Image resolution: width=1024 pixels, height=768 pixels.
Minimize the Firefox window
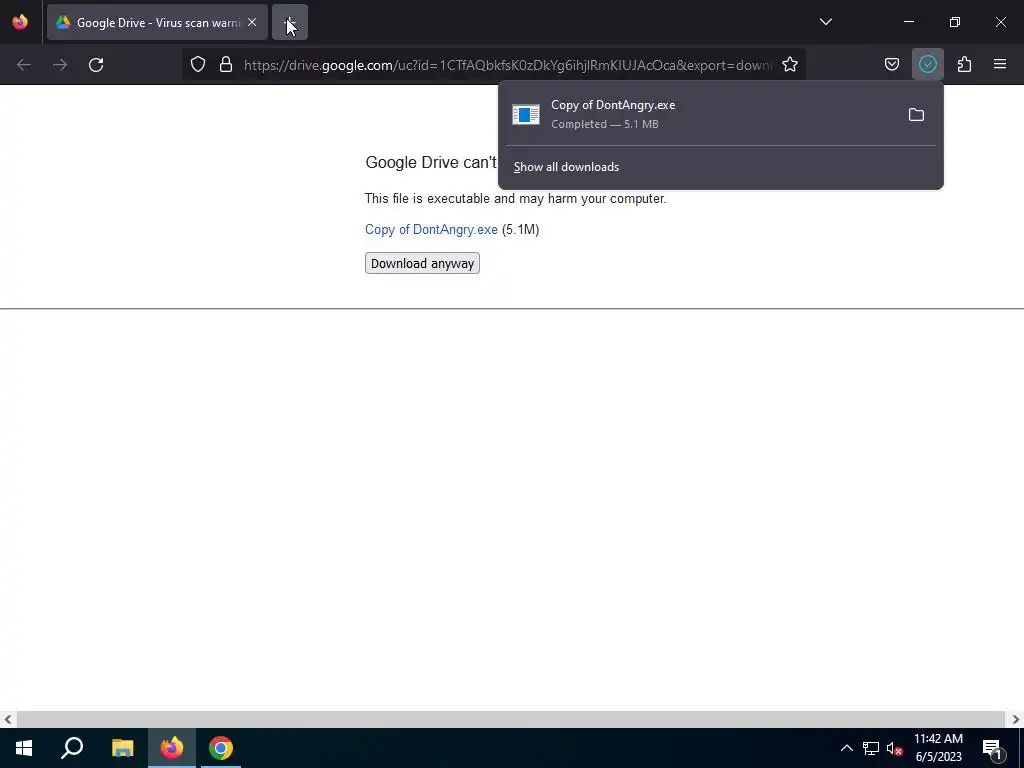tap(908, 22)
